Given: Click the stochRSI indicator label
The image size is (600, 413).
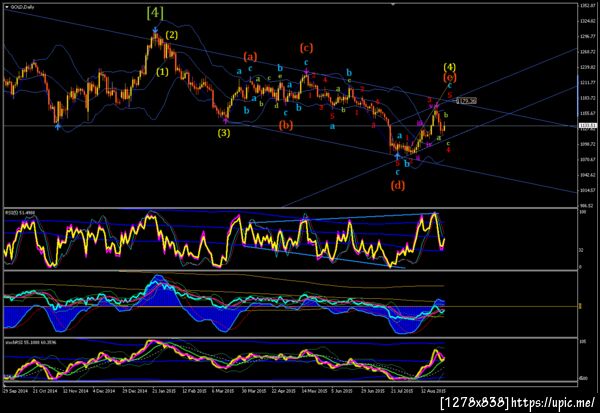Looking at the screenshot, I should [x=30, y=342].
